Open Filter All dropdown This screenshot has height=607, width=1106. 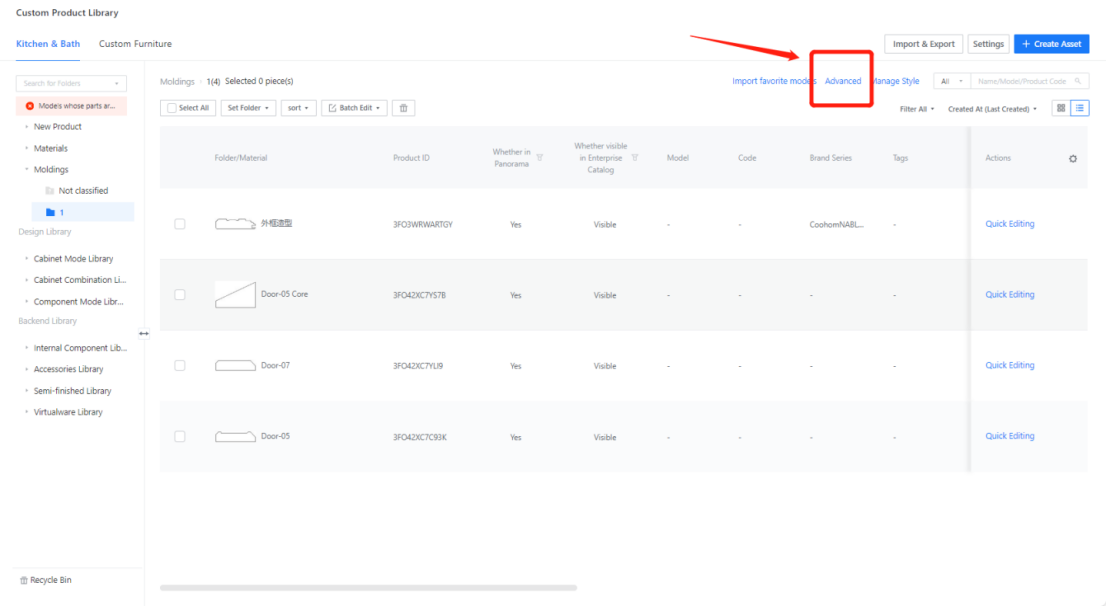(917, 109)
